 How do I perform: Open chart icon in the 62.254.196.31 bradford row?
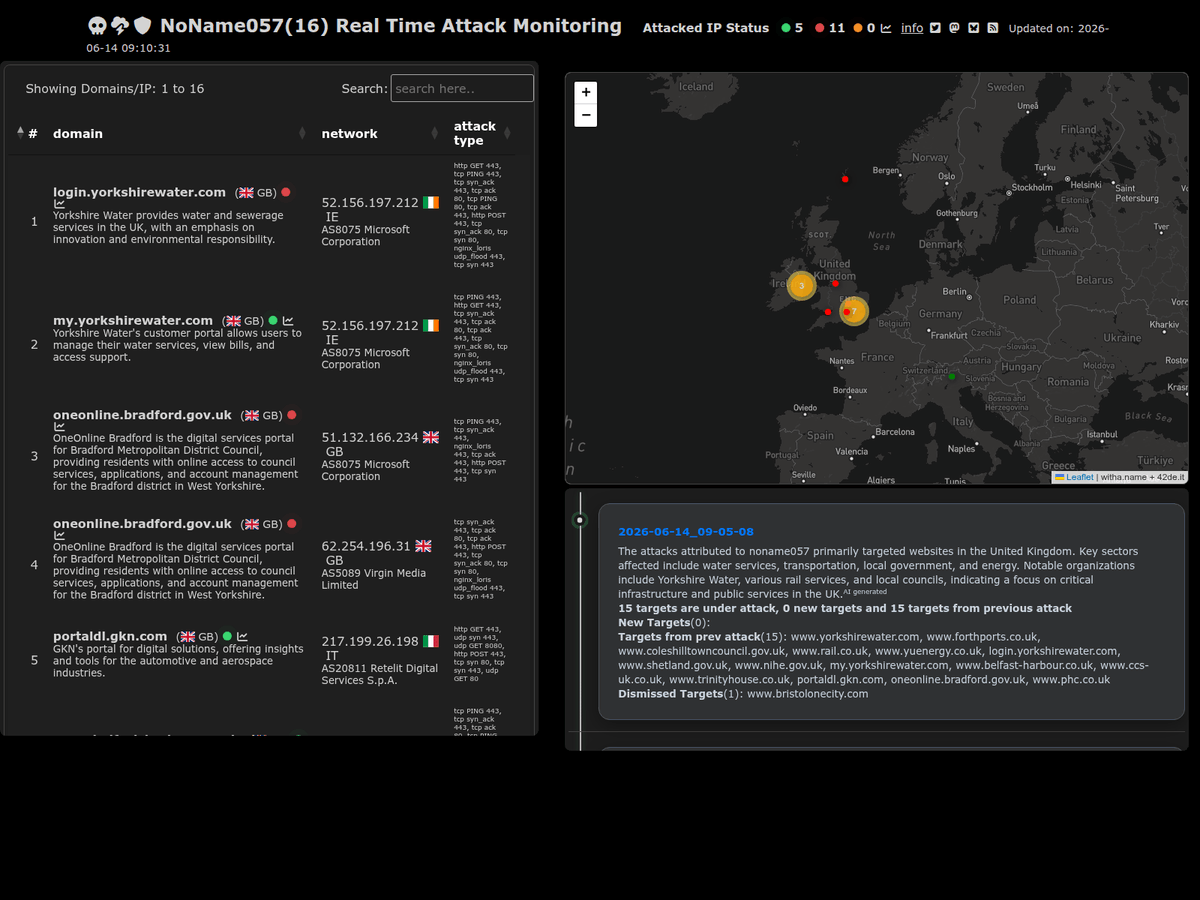(x=59, y=536)
